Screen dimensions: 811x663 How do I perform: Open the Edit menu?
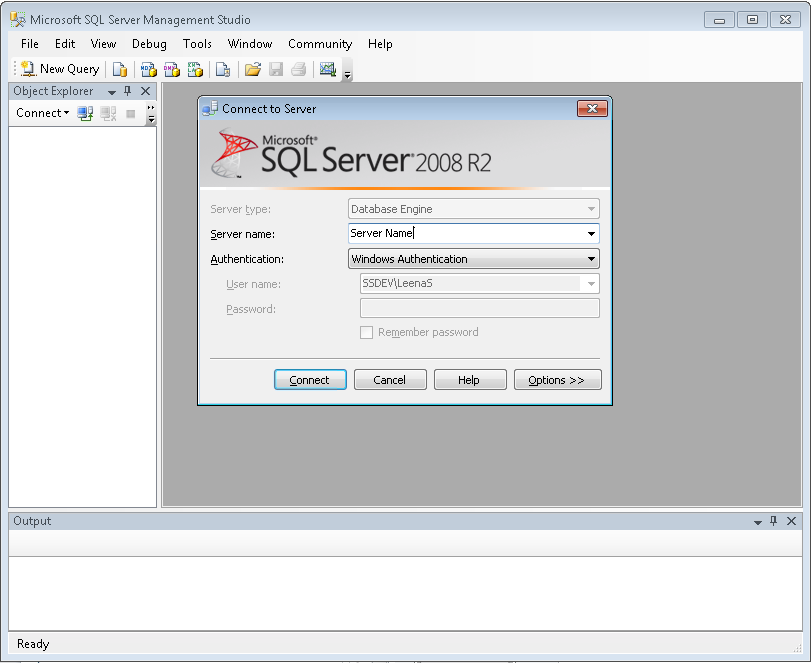[x=65, y=44]
